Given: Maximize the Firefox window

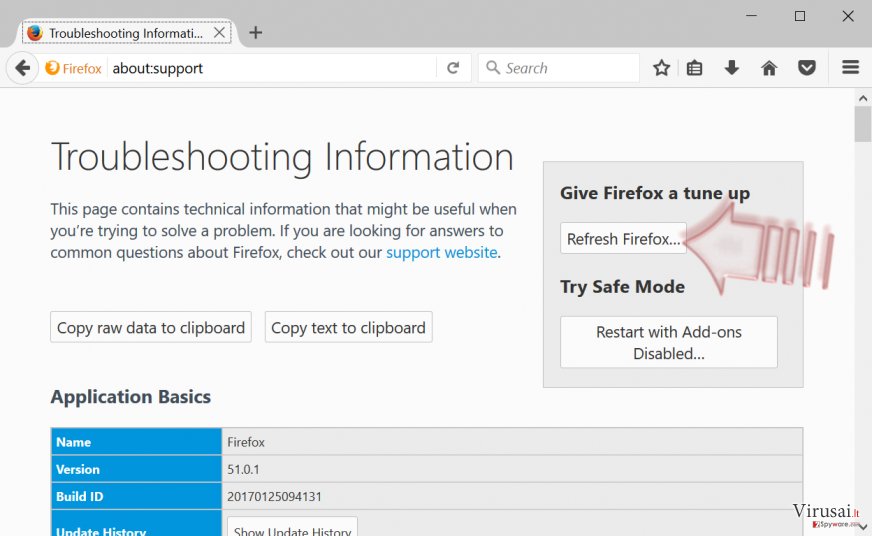Looking at the screenshot, I should [x=800, y=16].
